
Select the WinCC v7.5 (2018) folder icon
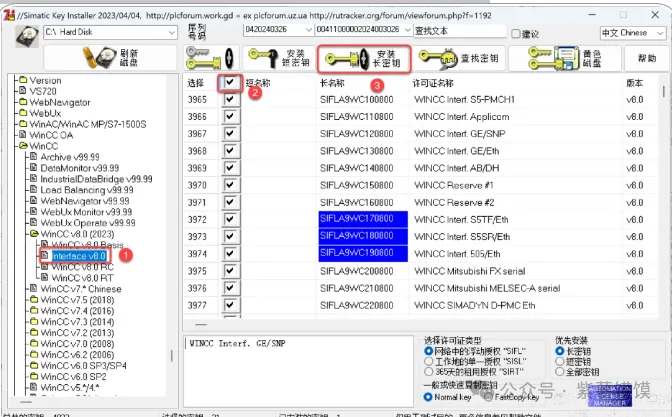tap(34, 299)
